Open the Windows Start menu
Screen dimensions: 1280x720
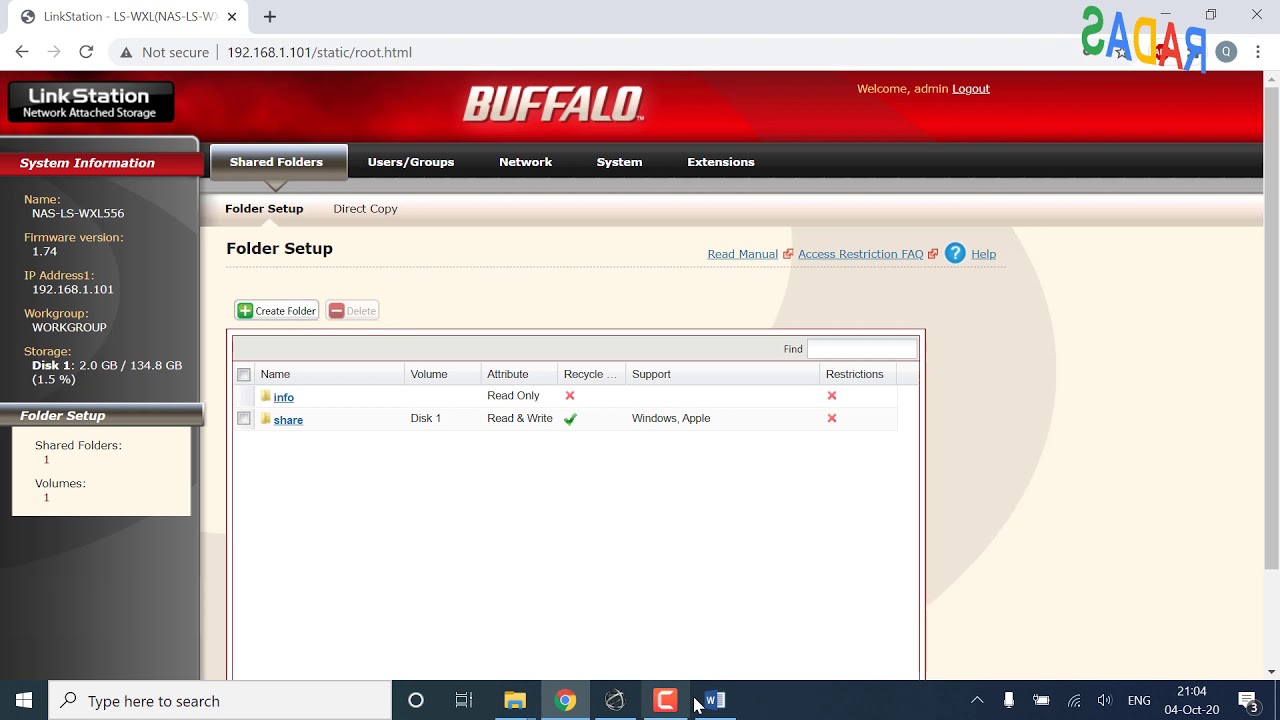(24, 701)
